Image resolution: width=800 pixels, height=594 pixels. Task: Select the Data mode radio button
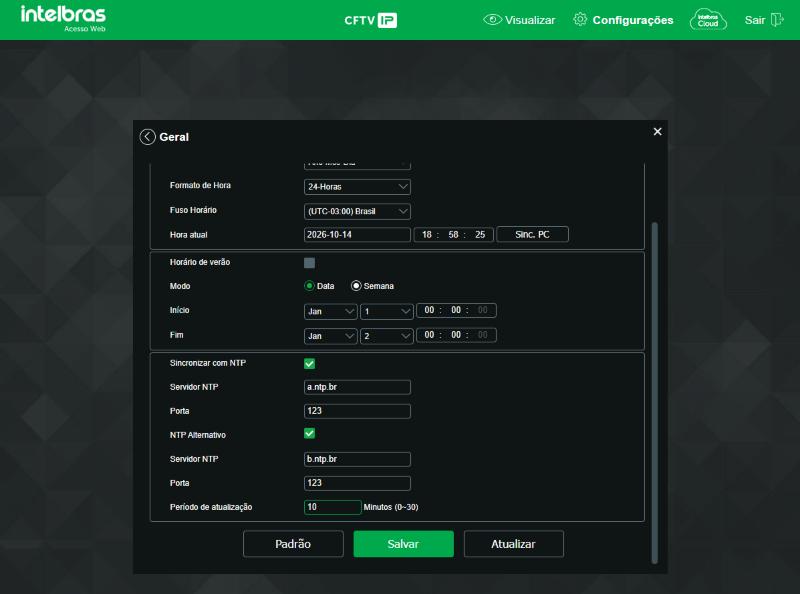click(x=309, y=286)
